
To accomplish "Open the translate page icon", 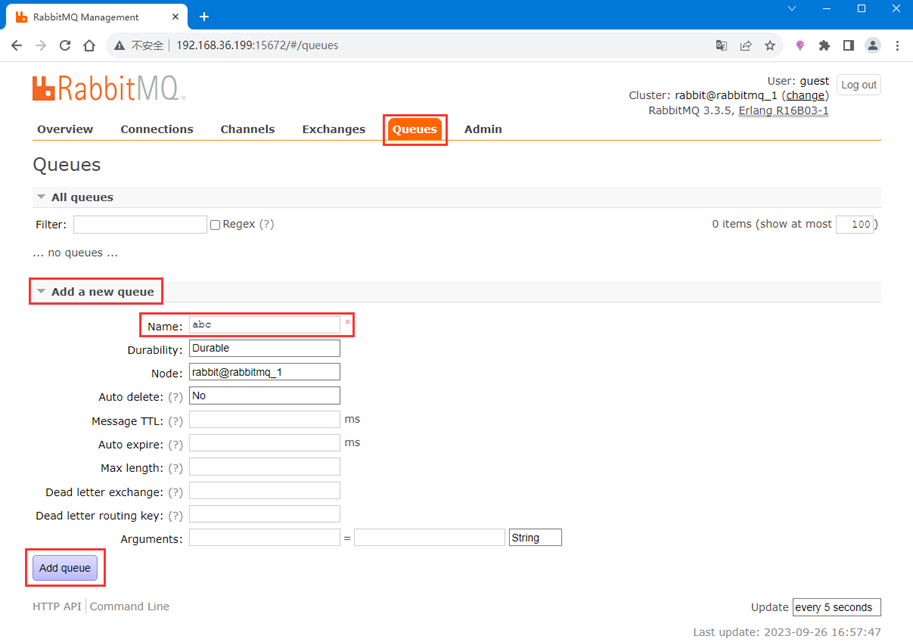I will point(721,45).
